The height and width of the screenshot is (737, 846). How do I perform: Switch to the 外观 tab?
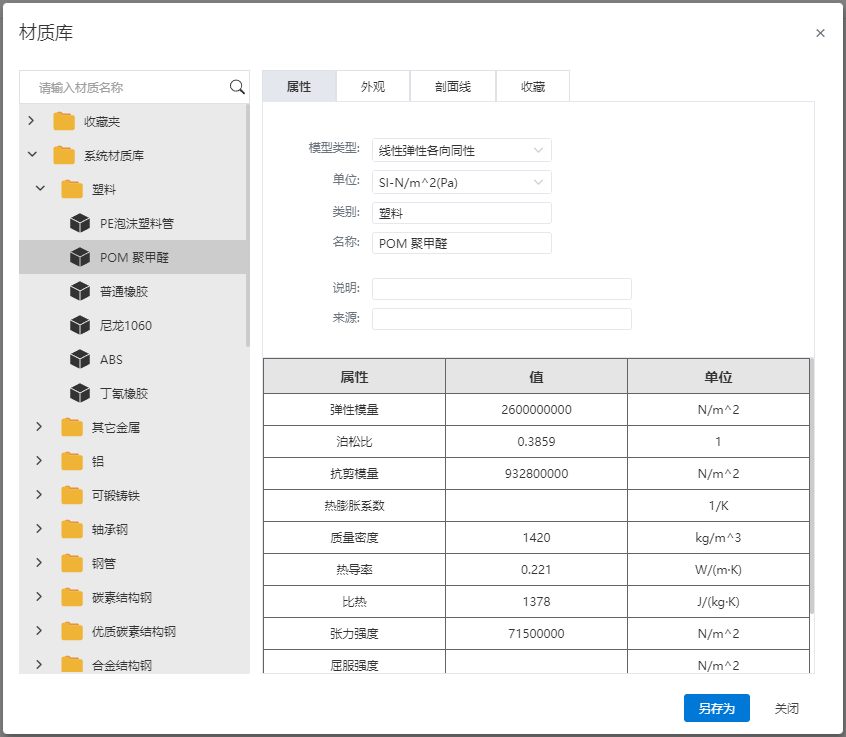373,87
